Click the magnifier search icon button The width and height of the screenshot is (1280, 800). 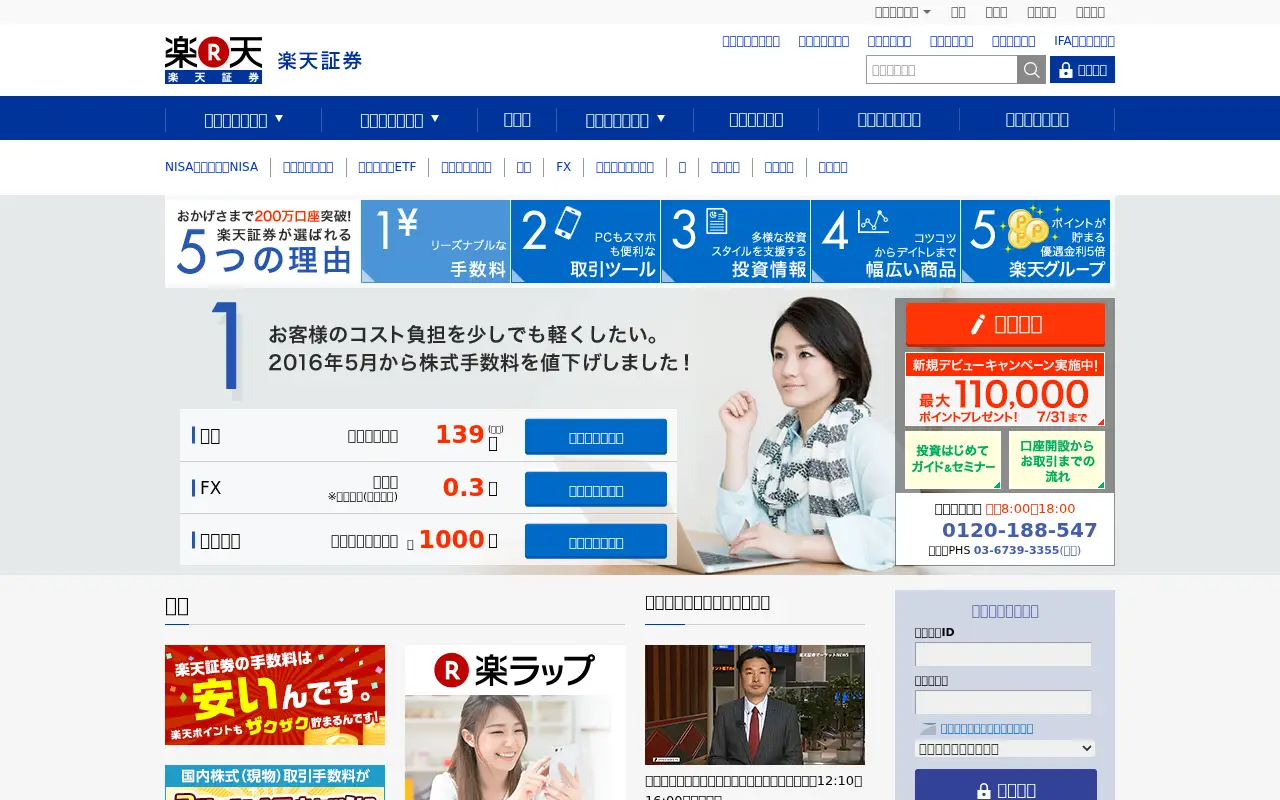(x=1031, y=70)
